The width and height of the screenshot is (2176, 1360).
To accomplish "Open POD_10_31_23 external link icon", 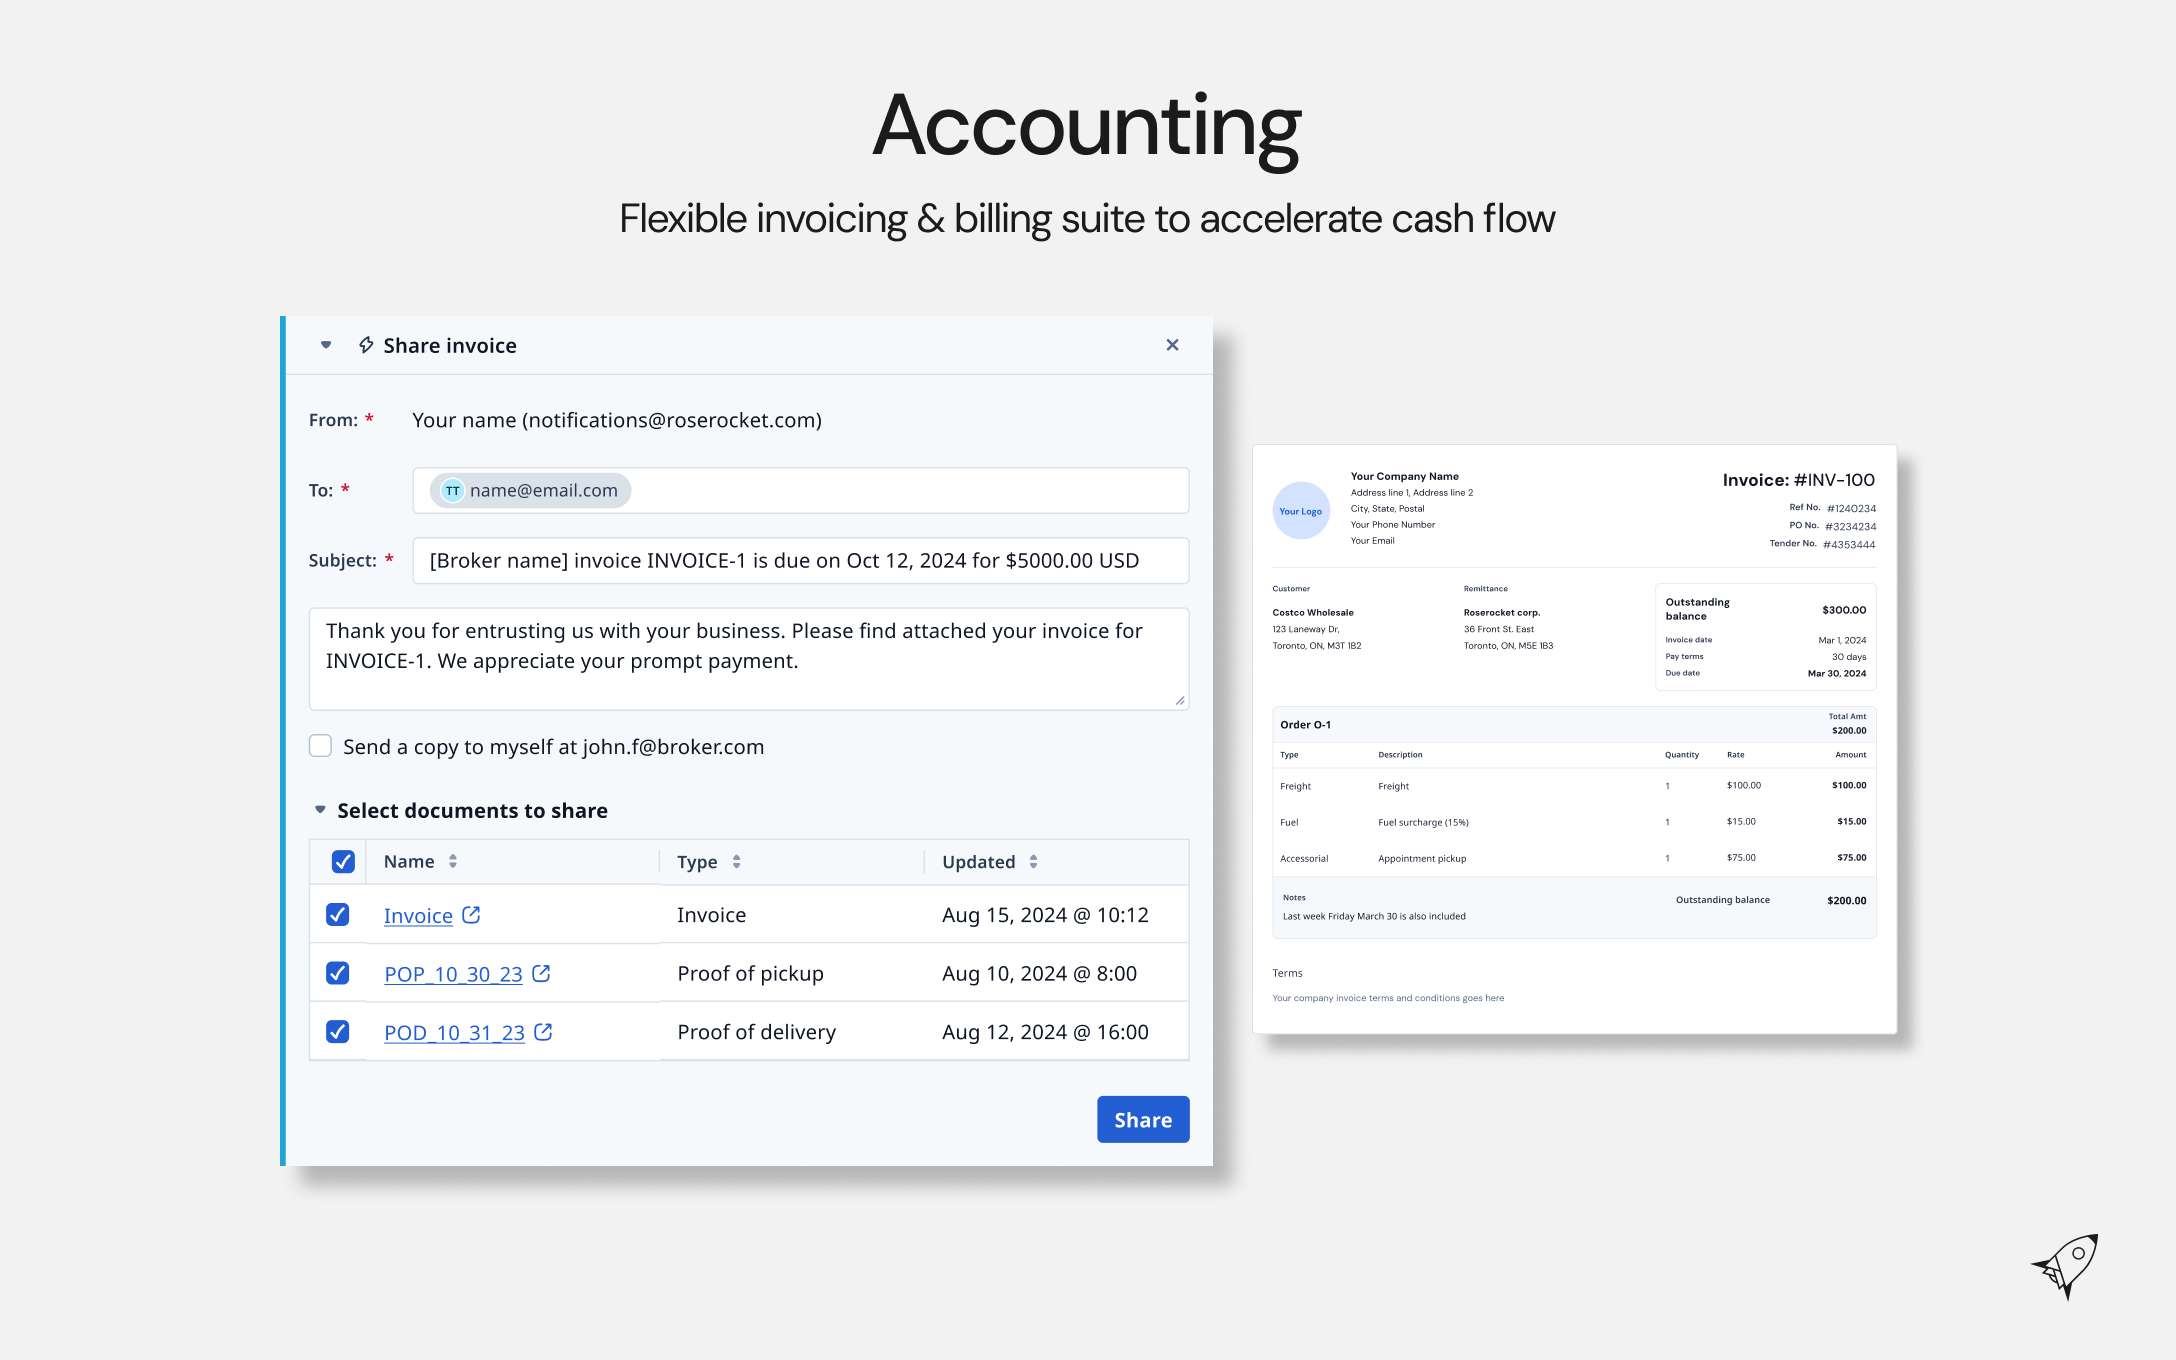I will (x=543, y=1032).
